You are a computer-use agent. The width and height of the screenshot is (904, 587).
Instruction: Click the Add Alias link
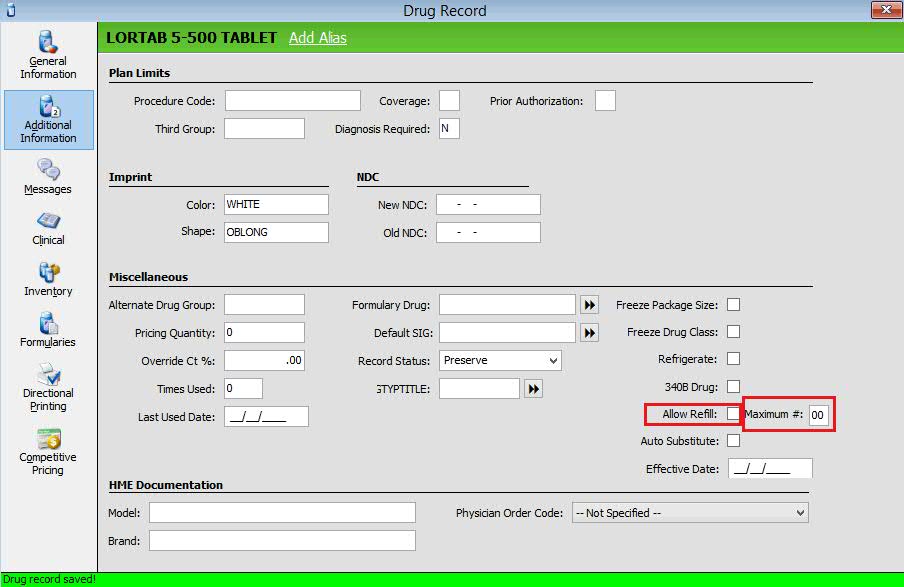[318, 37]
